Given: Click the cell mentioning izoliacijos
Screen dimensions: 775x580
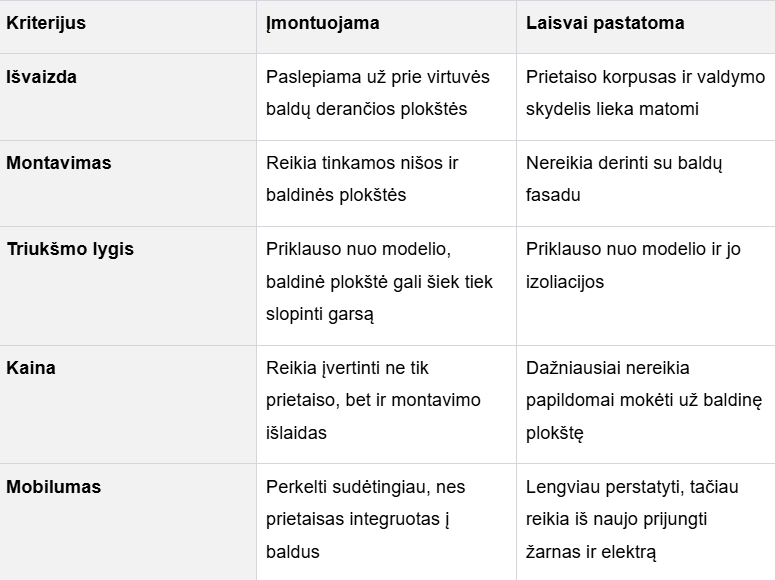Looking at the screenshot, I should [x=646, y=286].
